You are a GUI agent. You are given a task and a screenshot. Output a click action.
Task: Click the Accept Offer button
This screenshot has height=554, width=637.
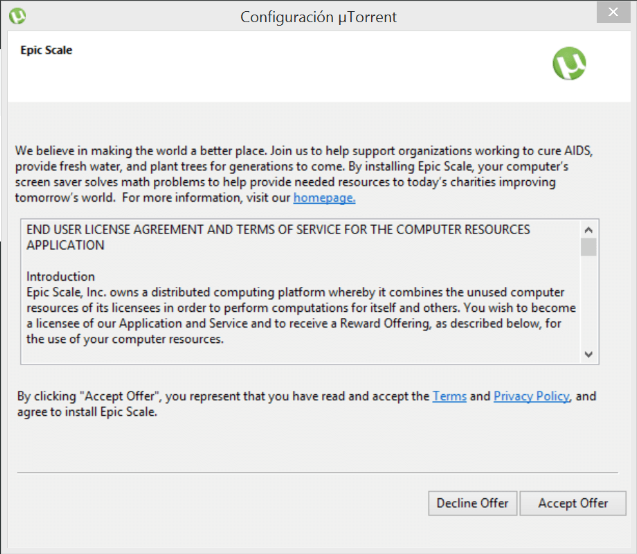tap(573, 503)
